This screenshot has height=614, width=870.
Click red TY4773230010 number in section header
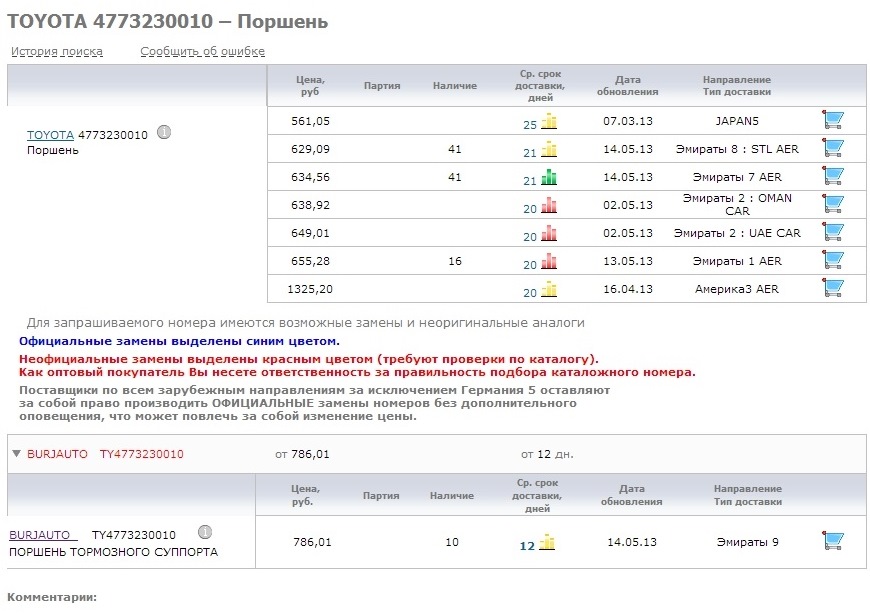click(141, 454)
